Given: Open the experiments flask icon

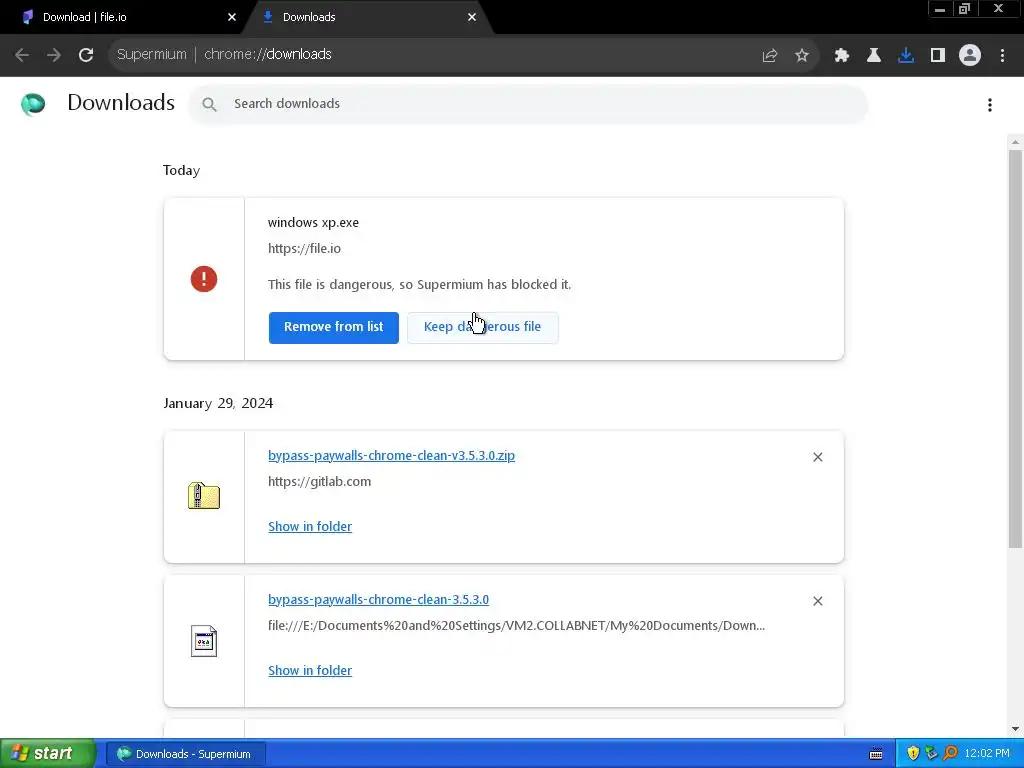Looking at the screenshot, I should tap(874, 56).
